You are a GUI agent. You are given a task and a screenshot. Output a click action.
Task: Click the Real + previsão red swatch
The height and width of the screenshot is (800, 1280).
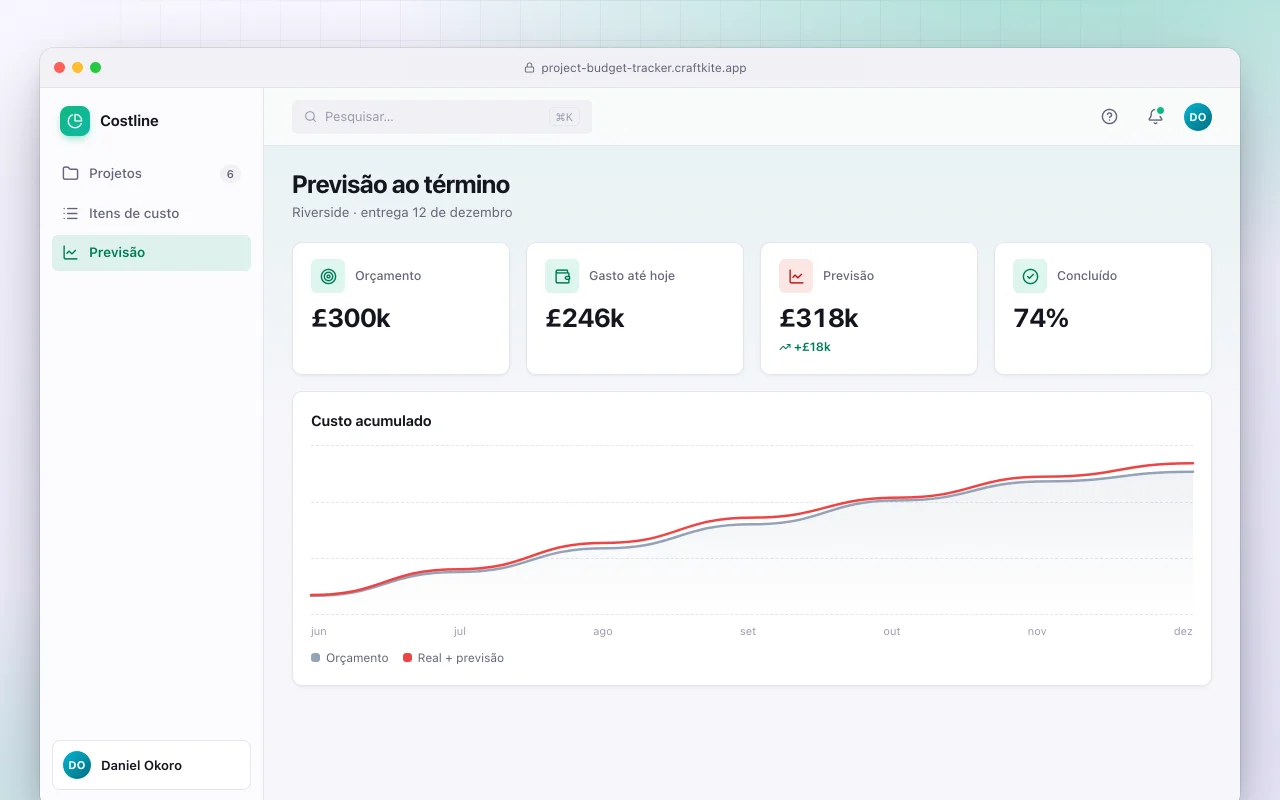pyautogui.click(x=408, y=658)
